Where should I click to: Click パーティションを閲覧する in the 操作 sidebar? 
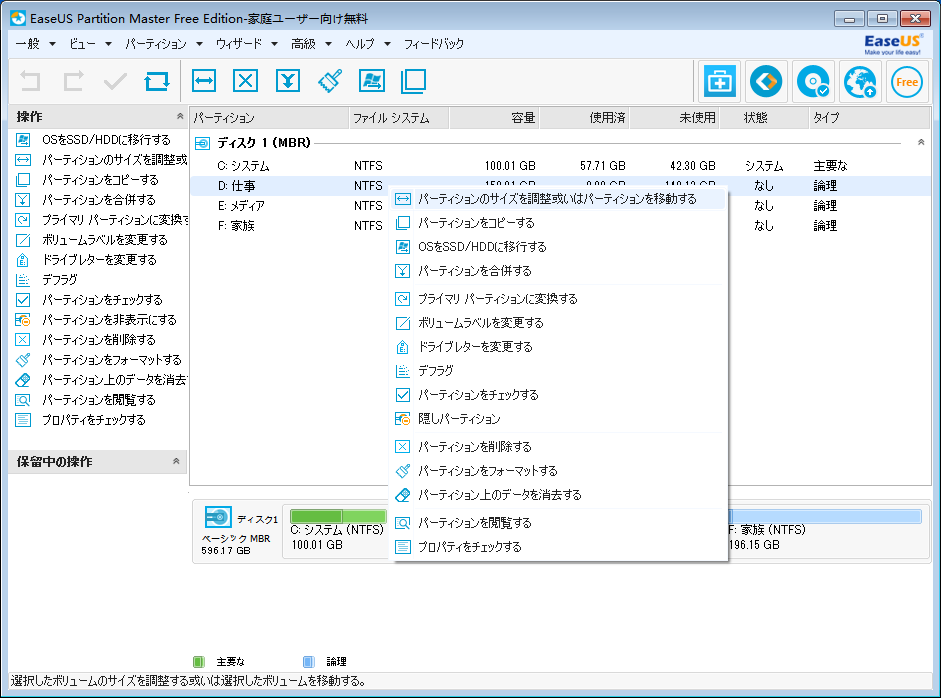click(x=98, y=400)
